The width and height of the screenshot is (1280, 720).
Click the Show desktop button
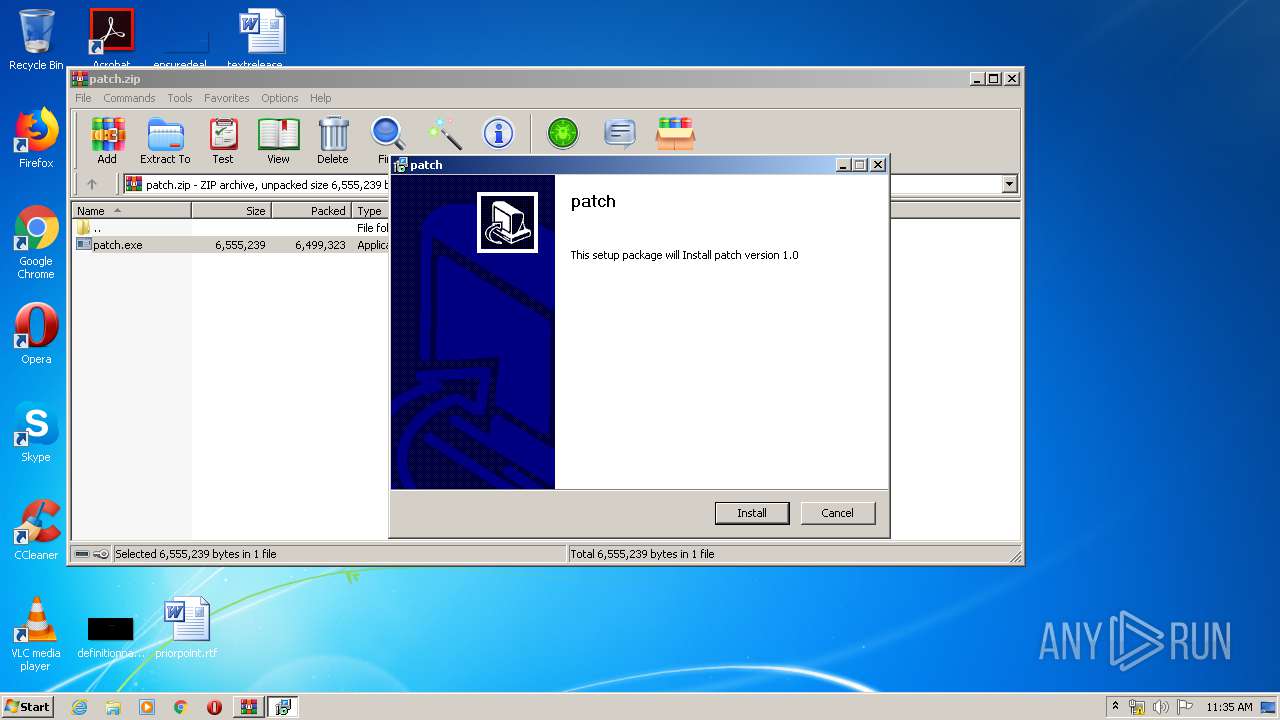[1269, 707]
